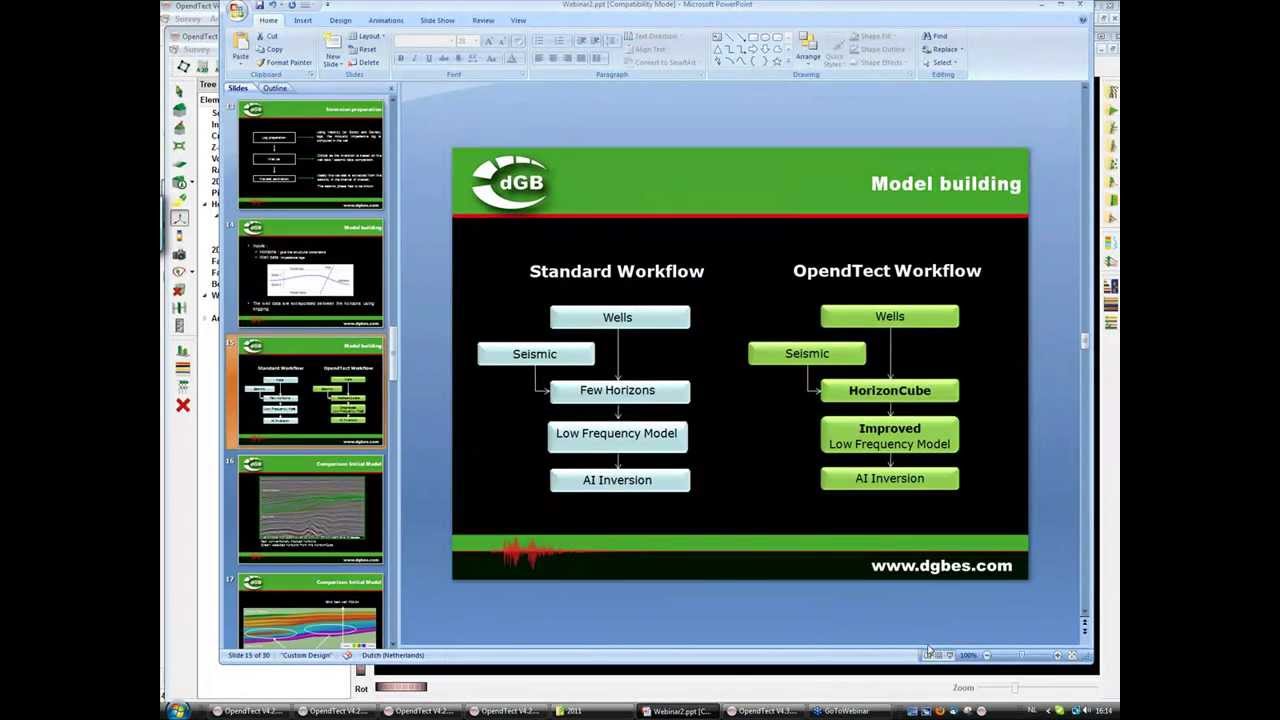Viewport: 1280px width, 720px height.
Task: Open the Office button menu
Action: click(x=236, y=11)
